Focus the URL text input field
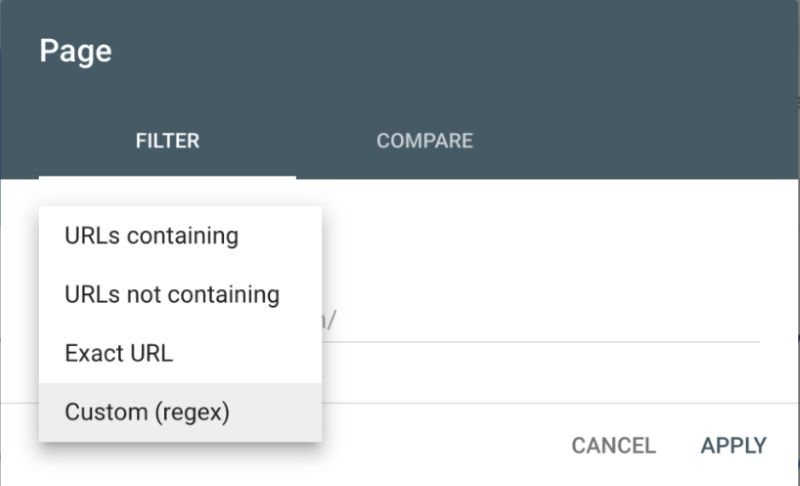The width and height of the screenshot is (800, 486). (x=541, y=321)
